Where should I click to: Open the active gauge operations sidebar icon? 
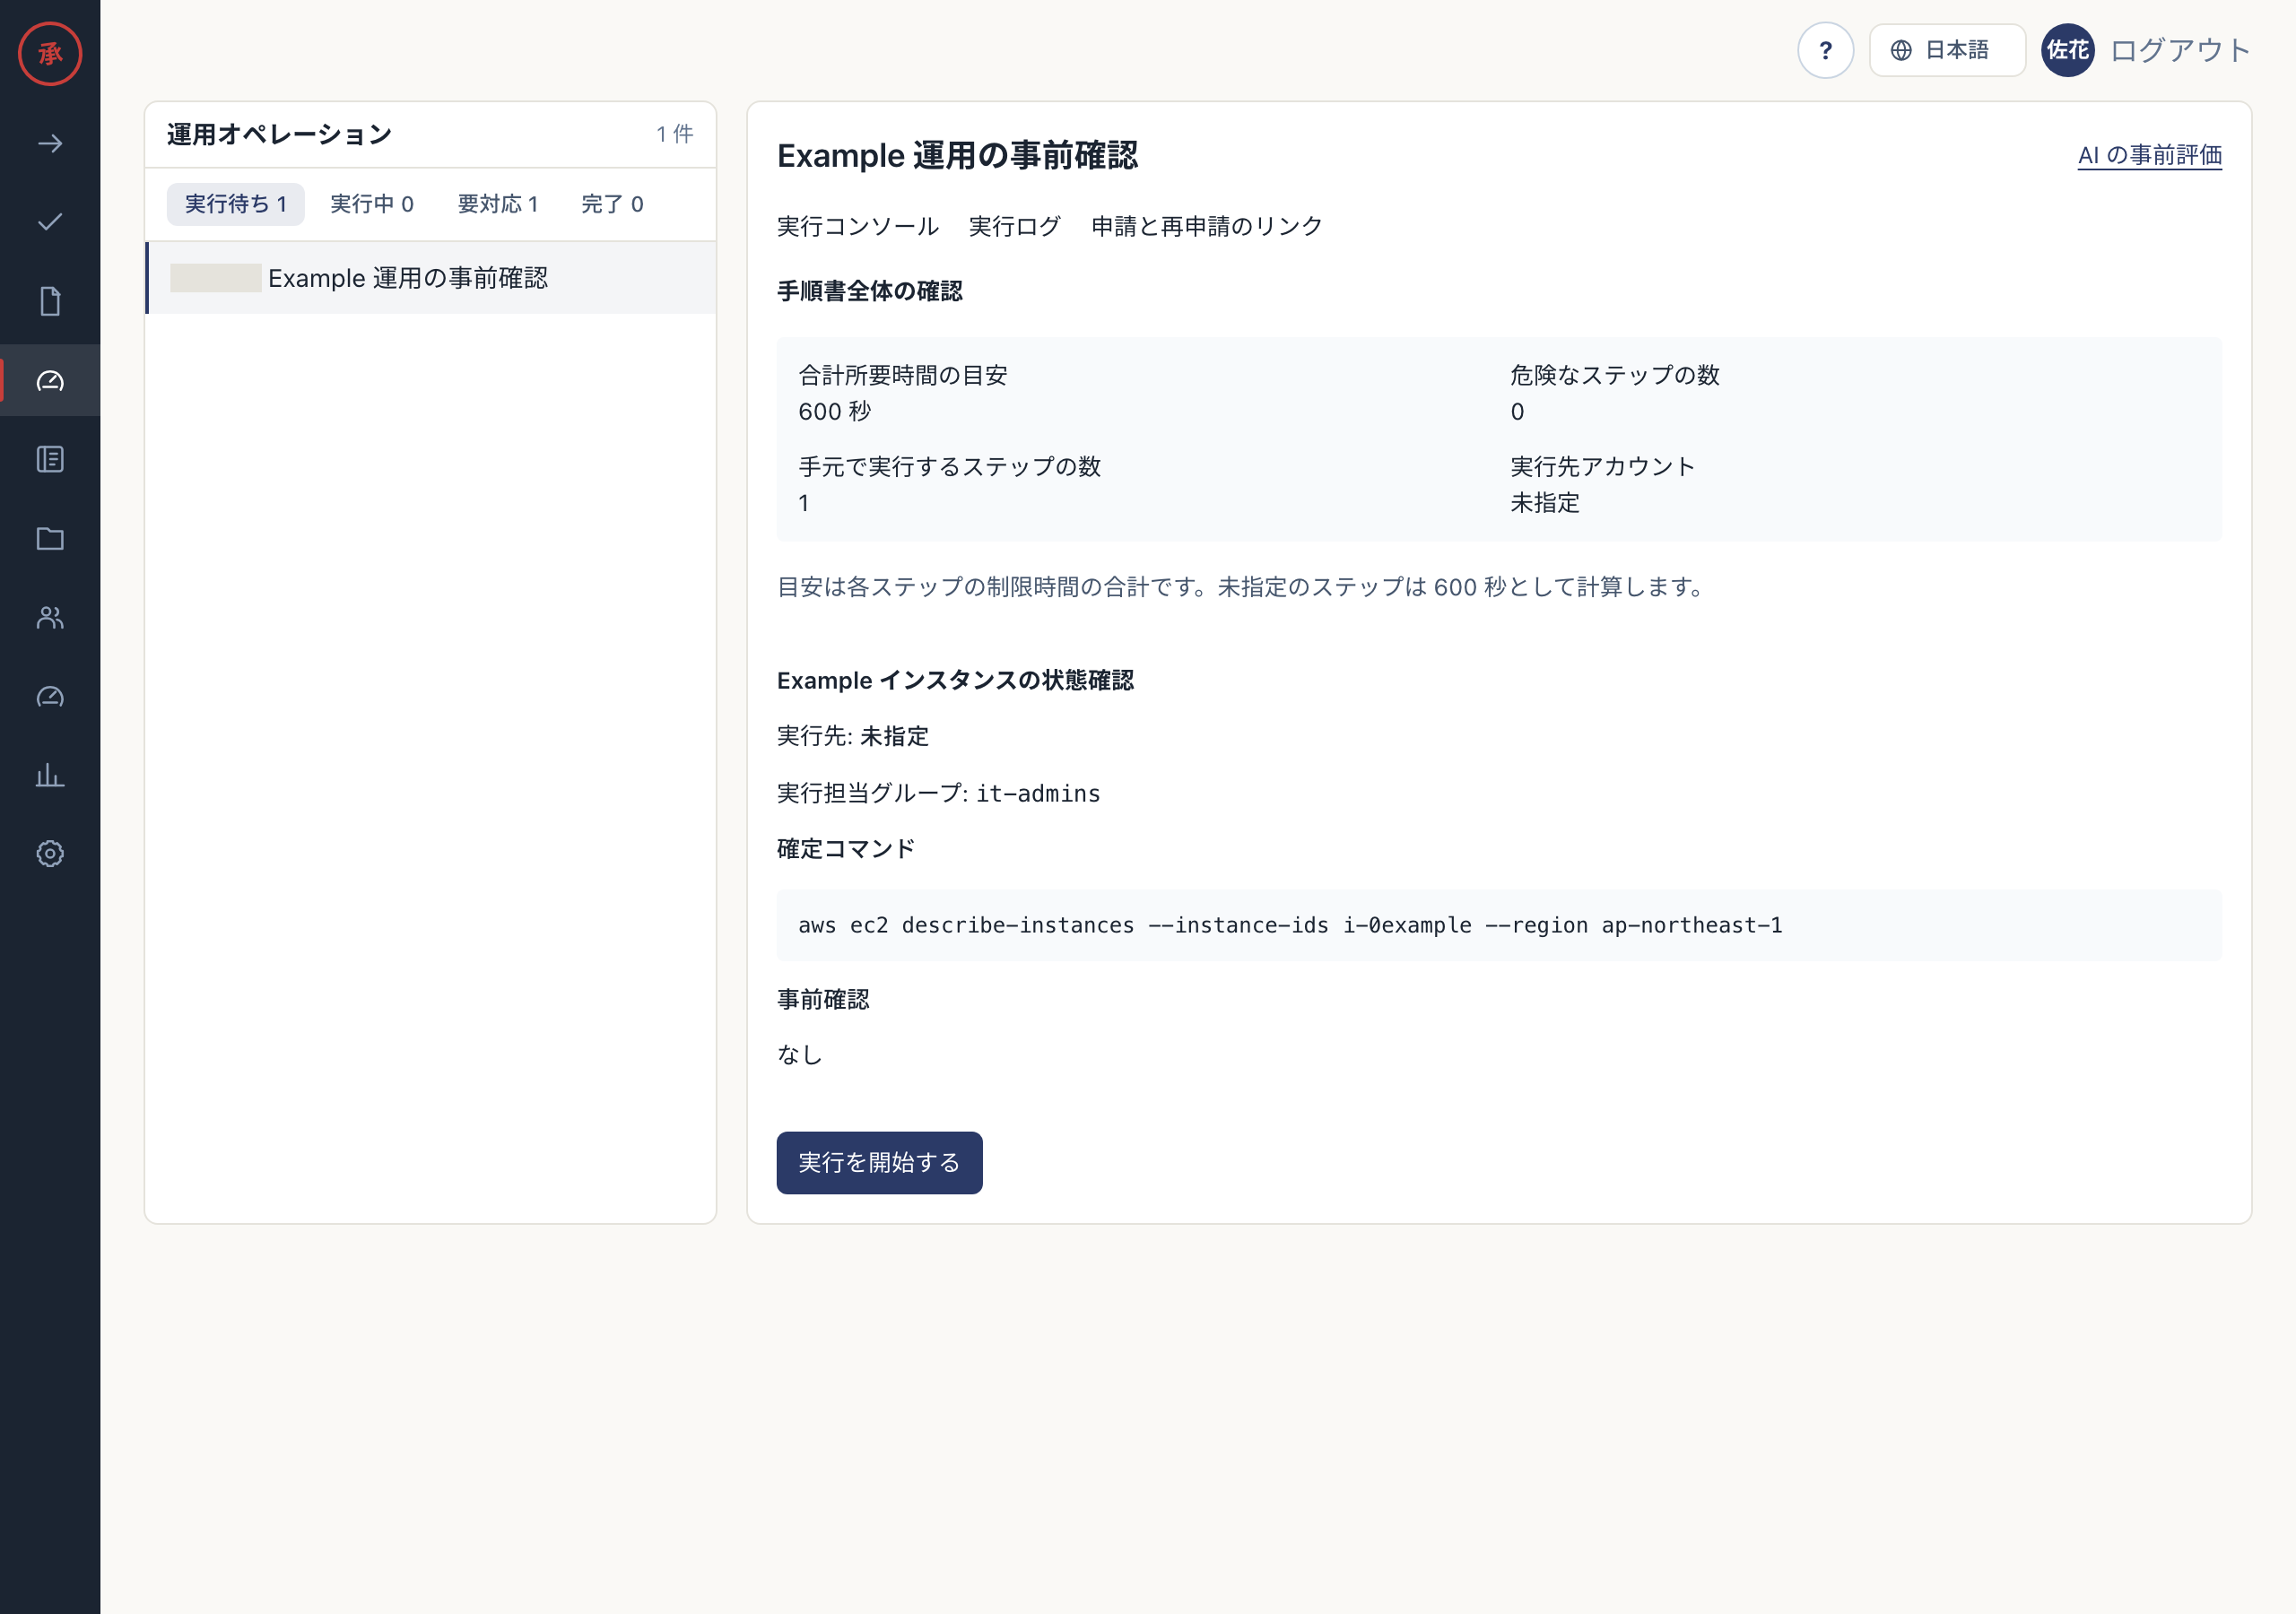pos(50,380)
